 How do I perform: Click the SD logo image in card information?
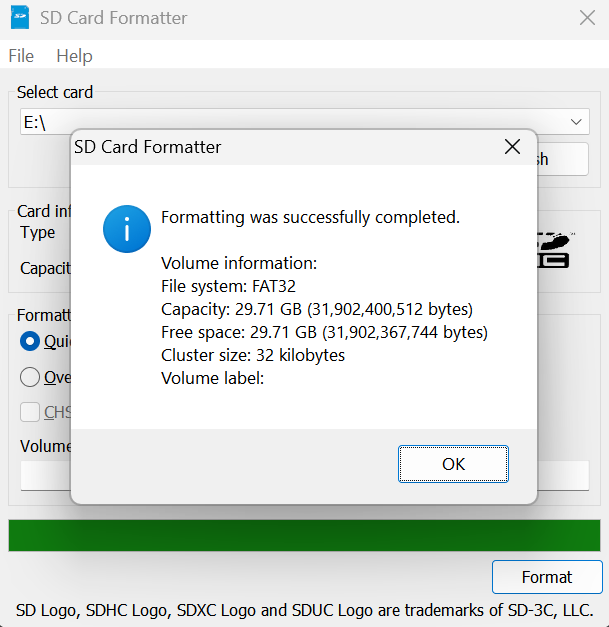554,250
